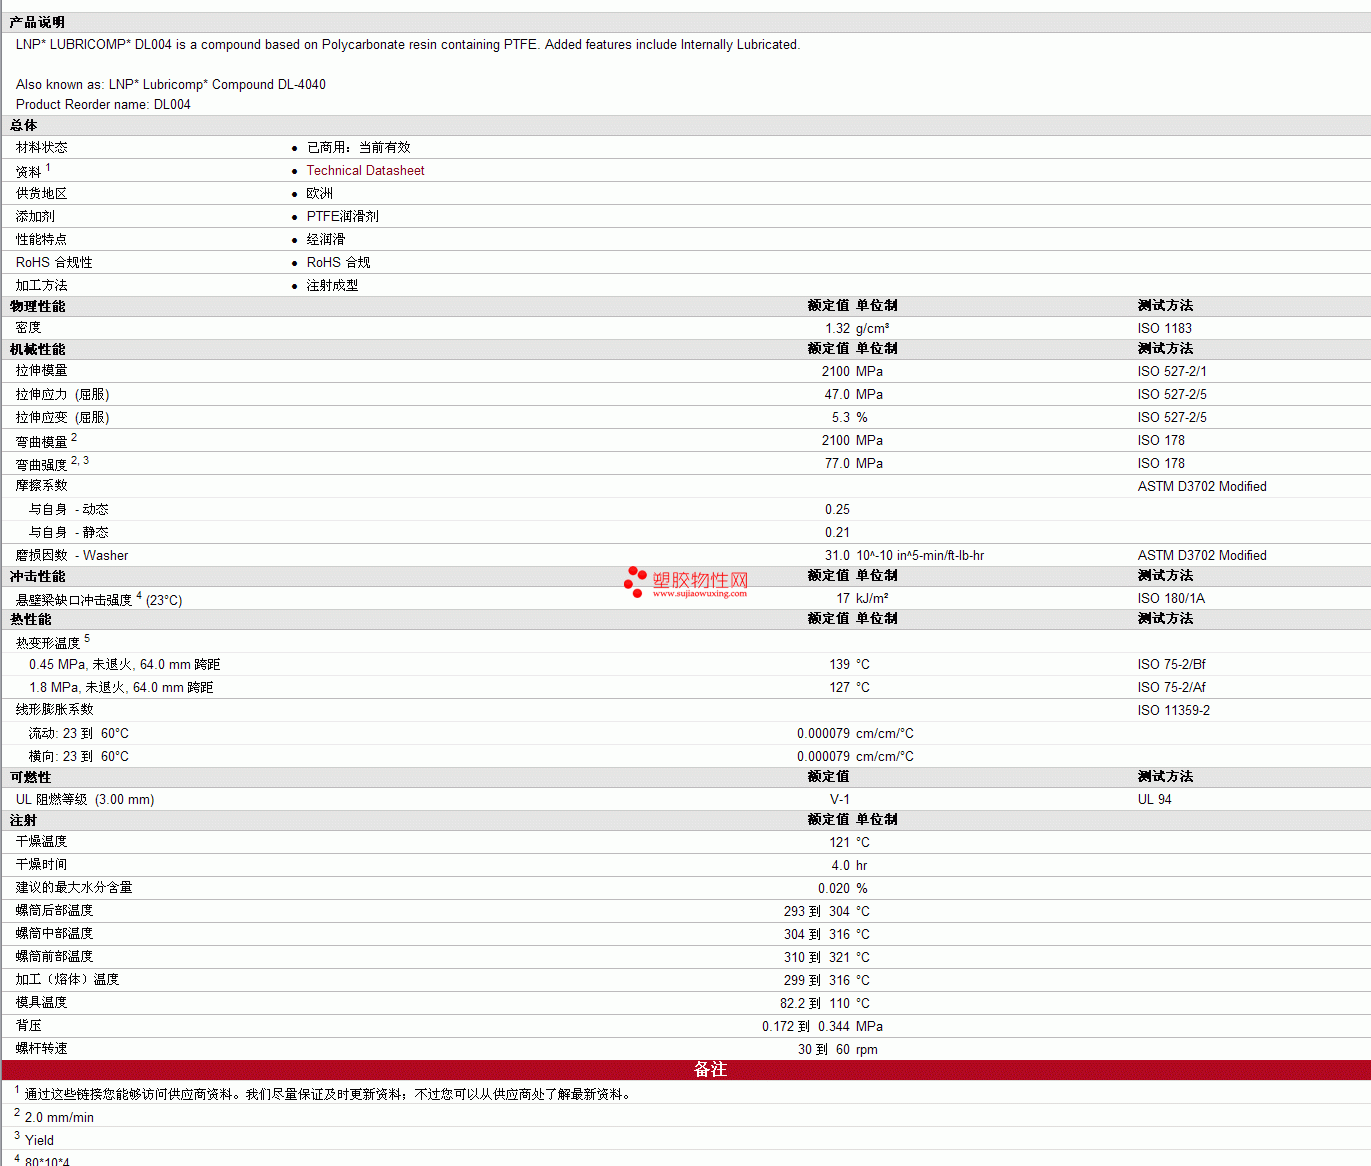Select the 欧洲 supply region value

pyautogui.click(x=320, y=194)
